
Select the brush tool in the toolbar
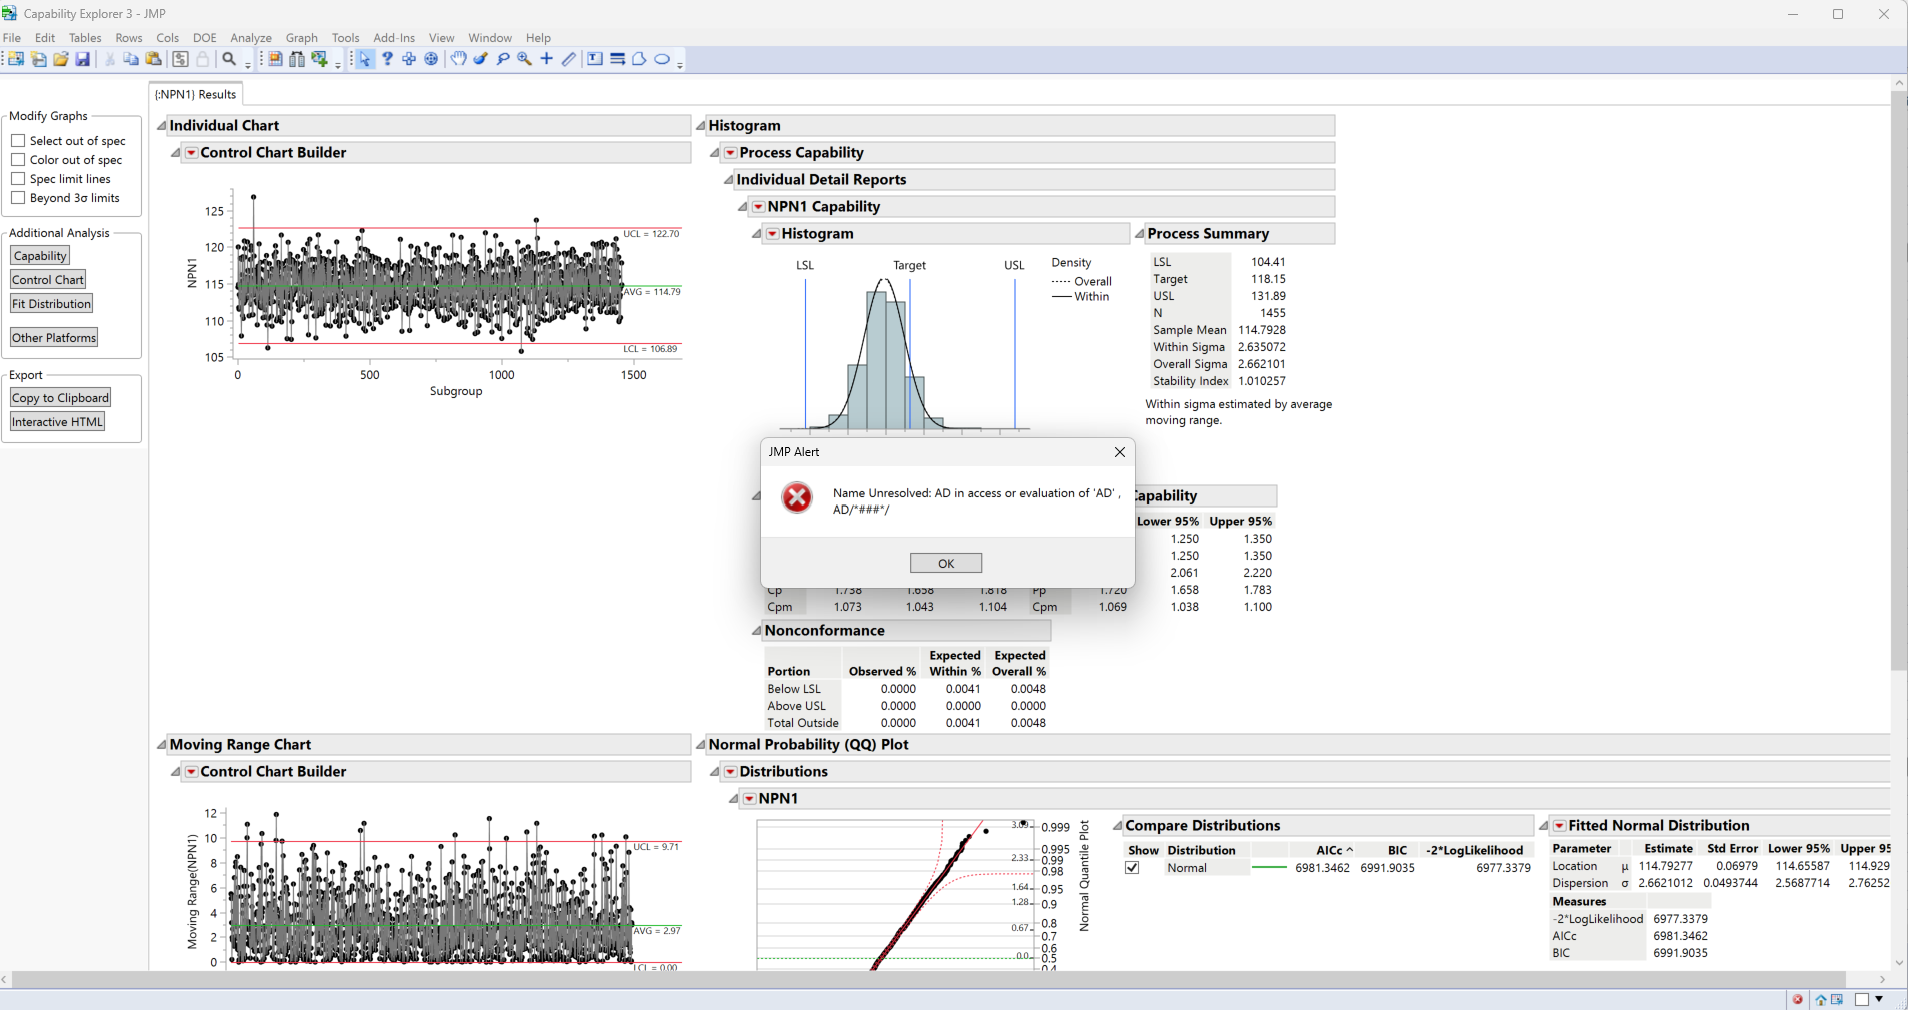(x=481, y=60)
